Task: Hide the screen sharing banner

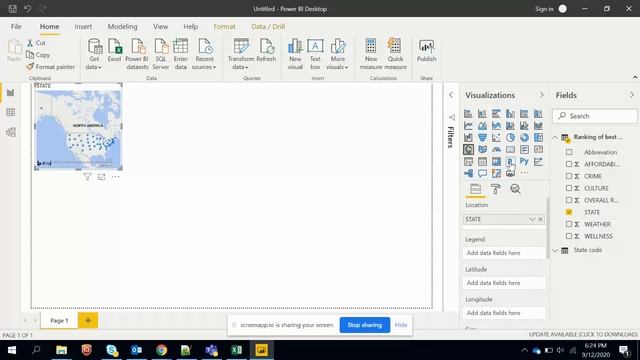Action: 401,325
